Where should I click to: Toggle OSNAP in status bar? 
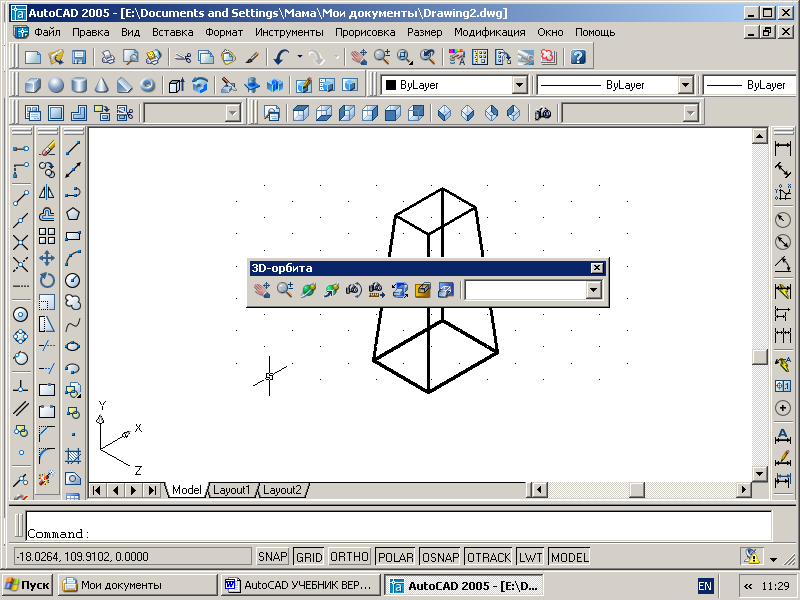[440, 557]
